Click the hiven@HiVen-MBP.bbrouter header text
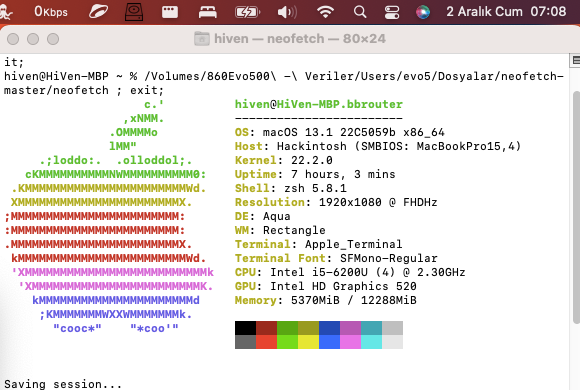 (x=318, y=104)
